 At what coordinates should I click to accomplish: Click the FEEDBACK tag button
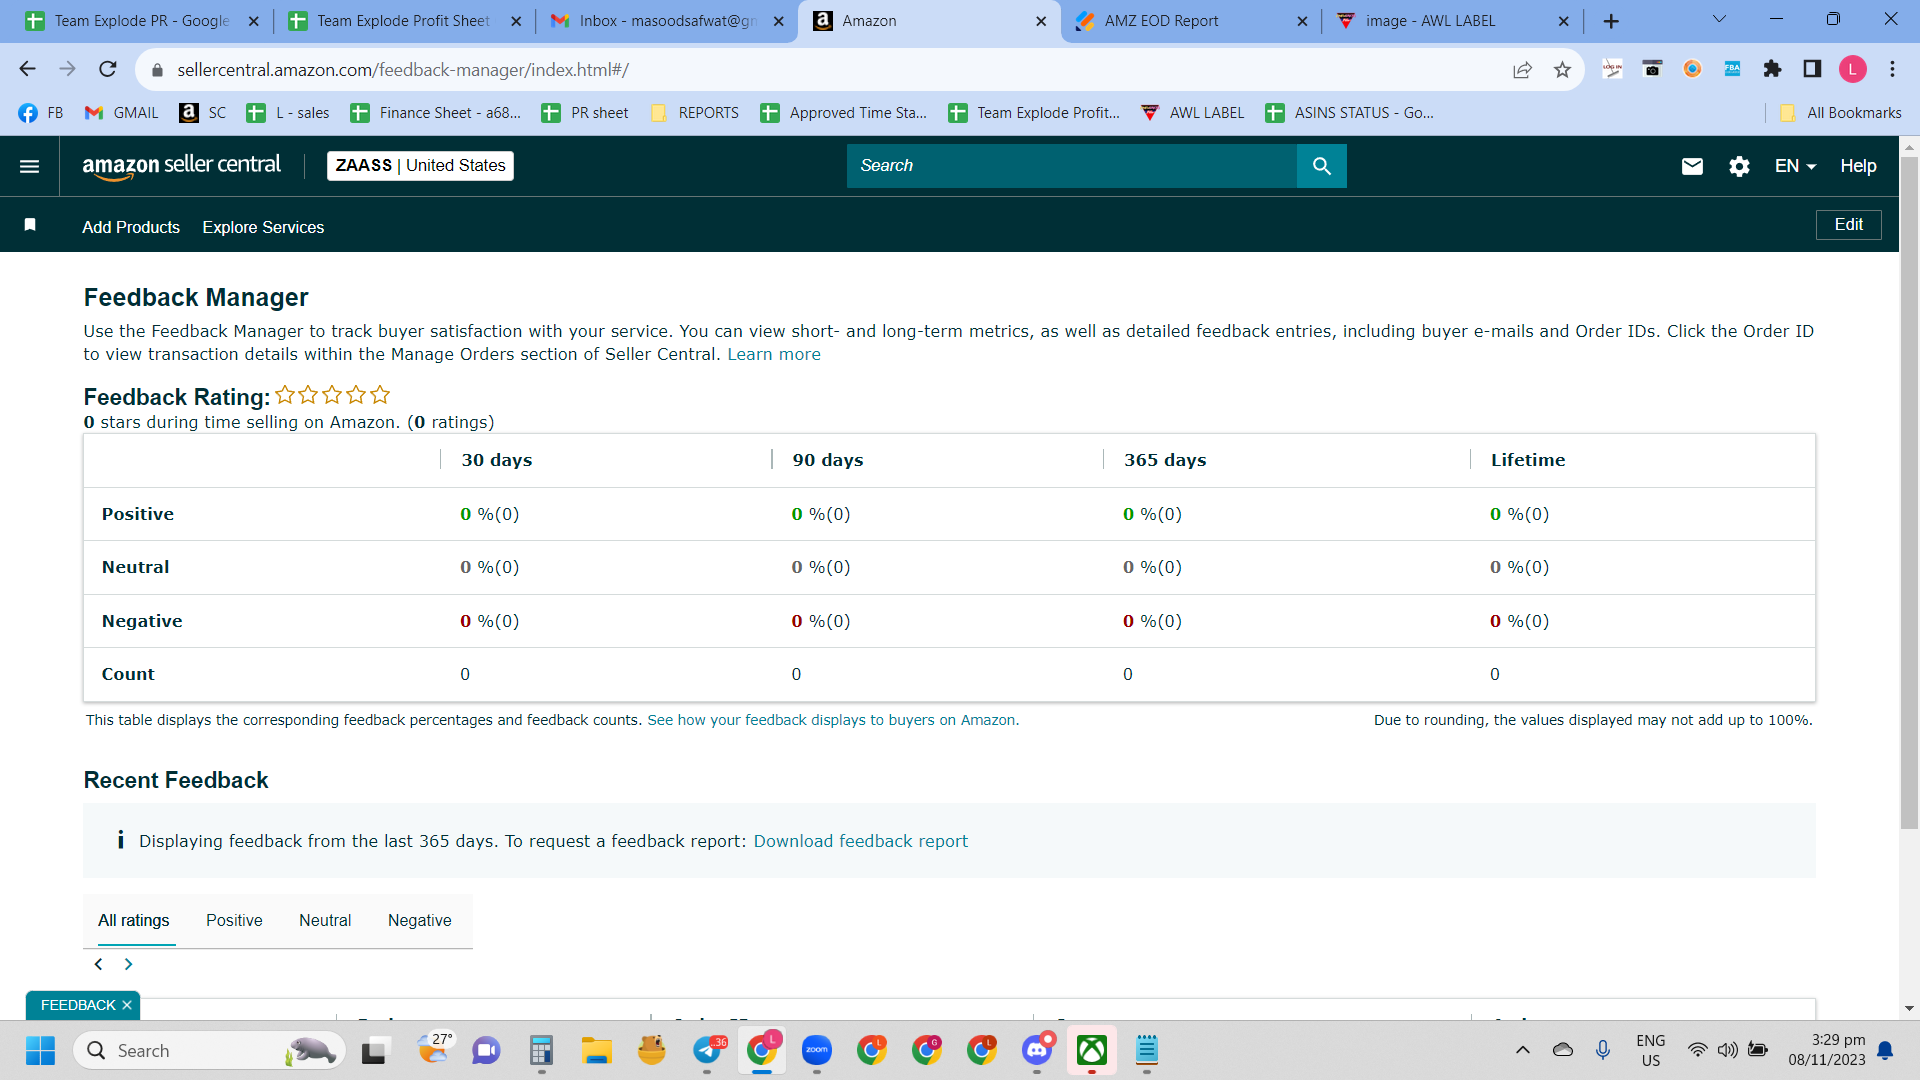tap(78, 1005)
